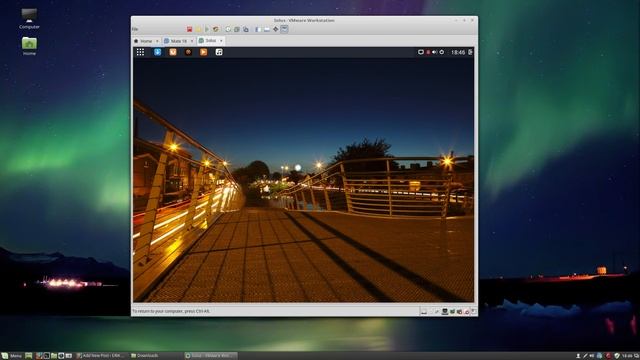Select the Solus VMware task in taskbar
The height and width of the screenshot is (360, 640).
click(211, 356)
